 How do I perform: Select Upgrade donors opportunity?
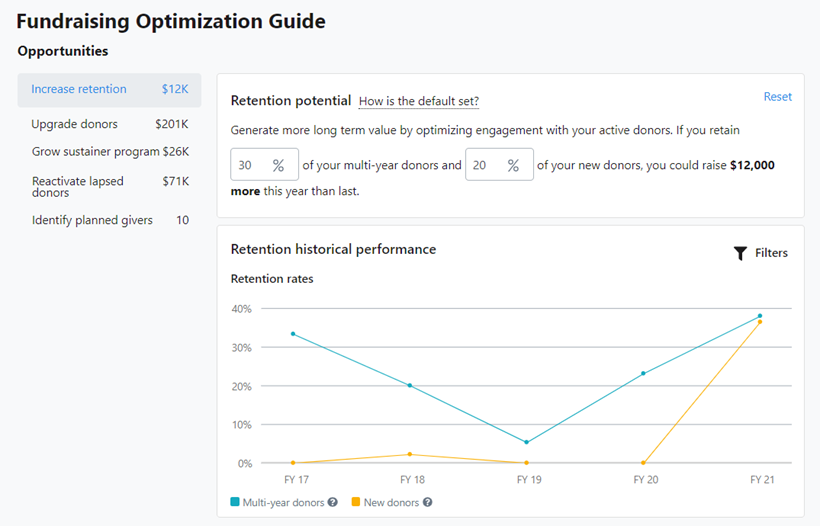(x=109, y=124)
